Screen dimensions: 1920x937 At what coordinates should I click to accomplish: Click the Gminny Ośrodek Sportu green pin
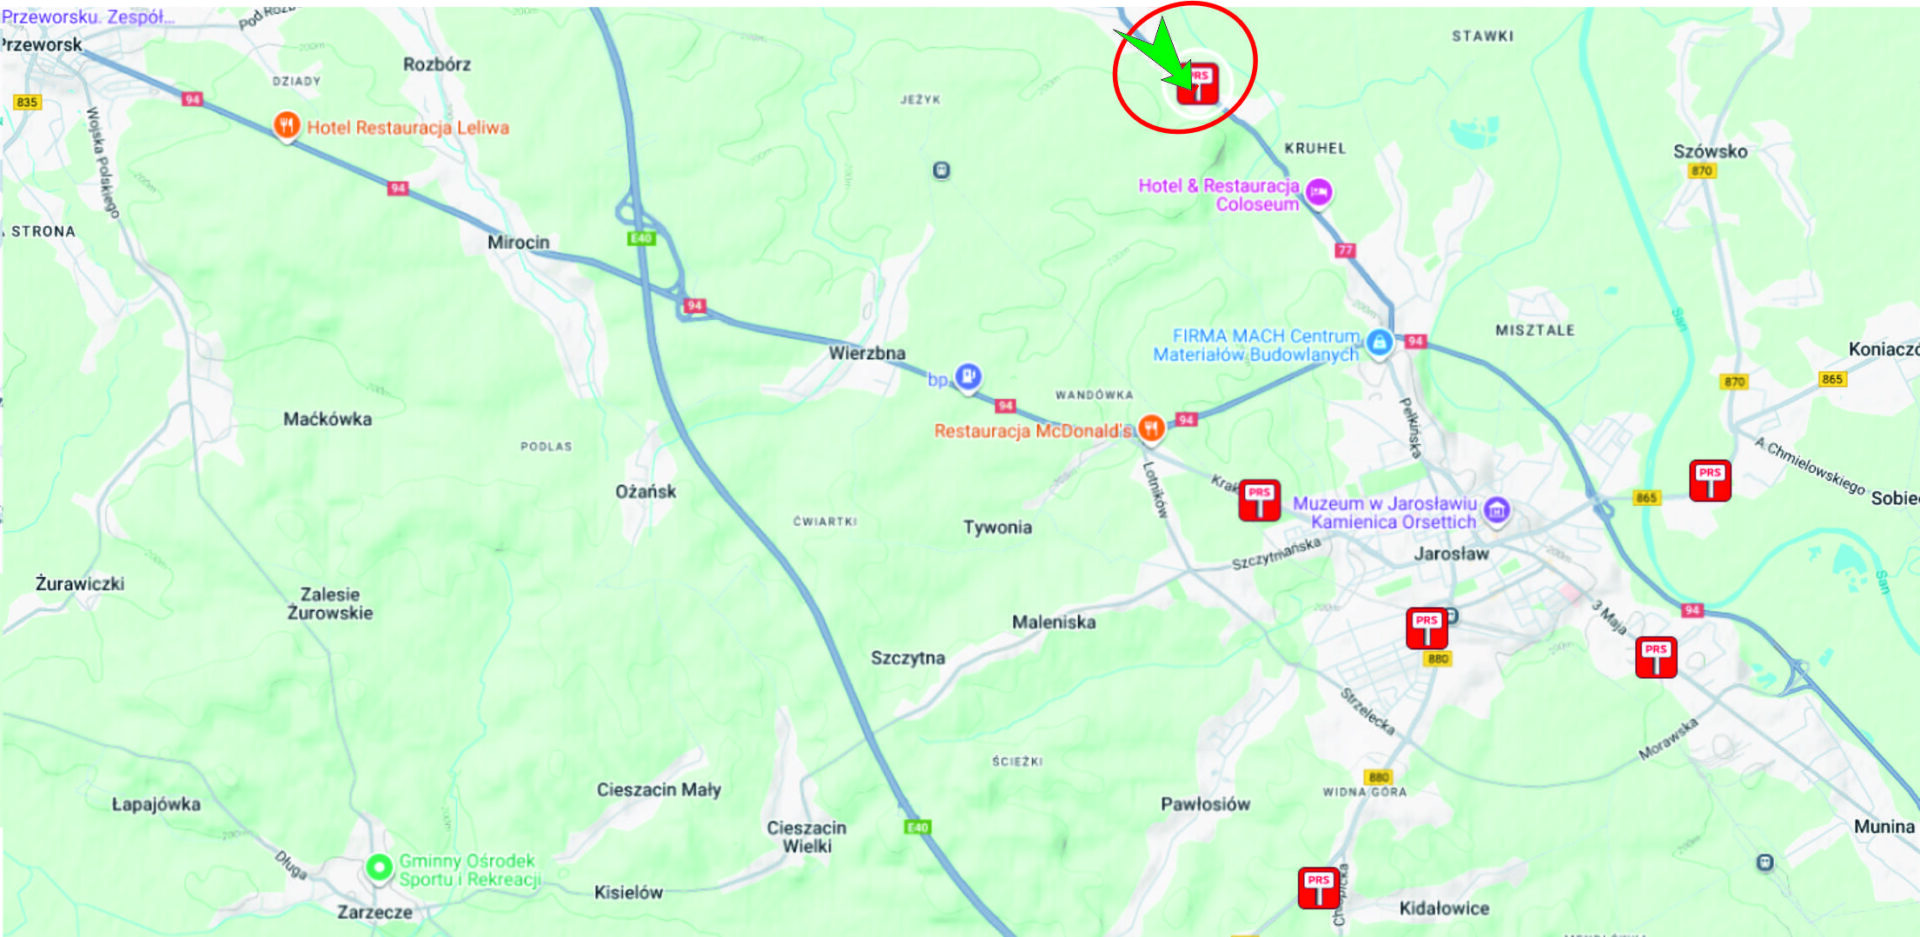pyautogui.click(x=379, y=867)
